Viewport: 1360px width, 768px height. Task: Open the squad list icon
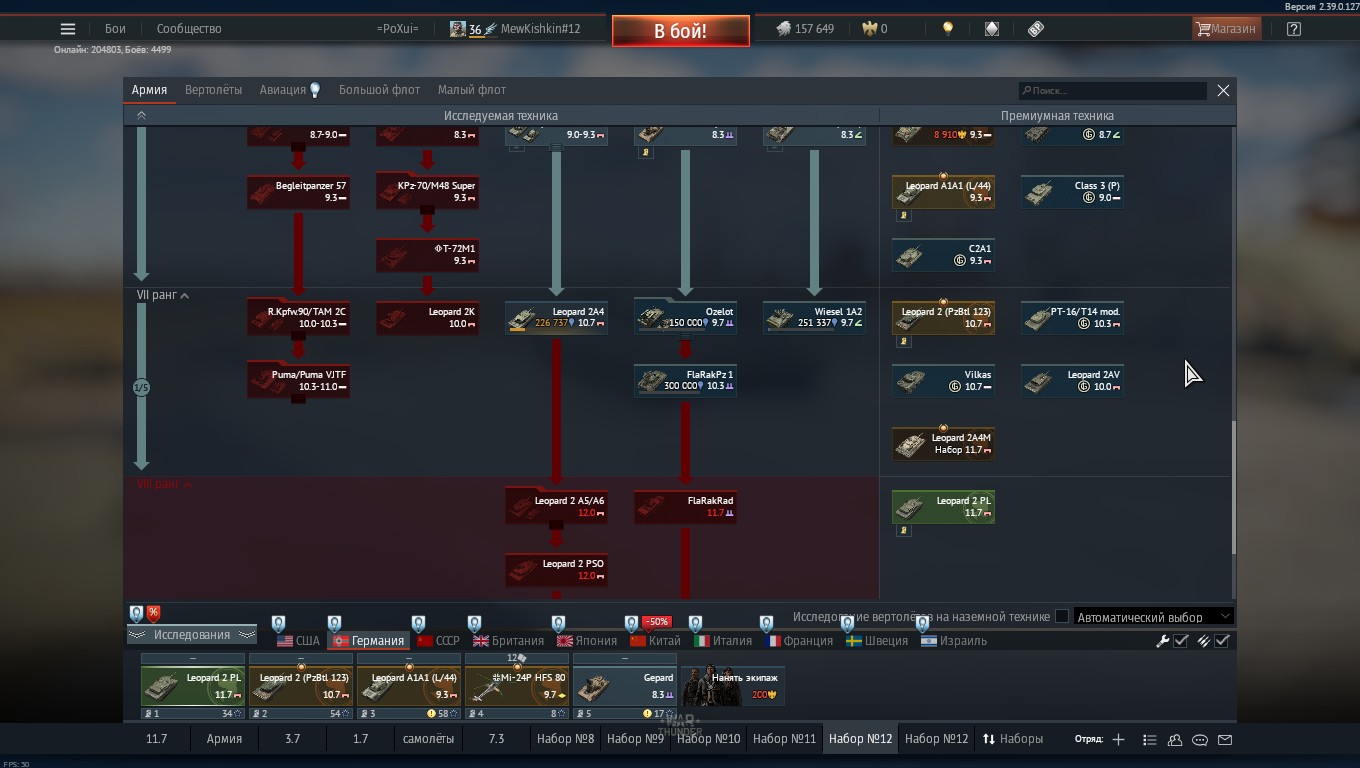1149,739
